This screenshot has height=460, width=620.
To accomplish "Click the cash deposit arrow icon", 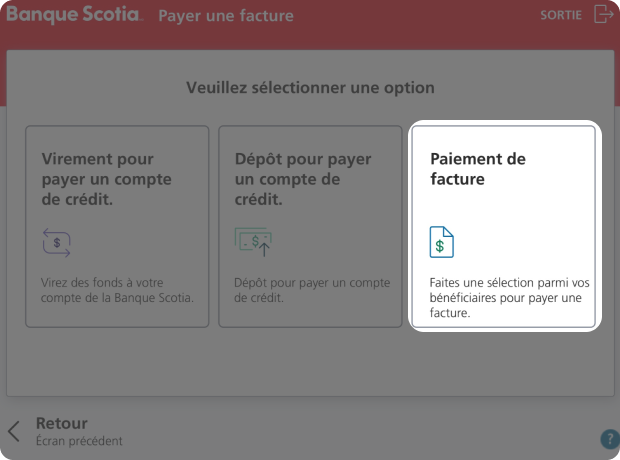I will (253, 242).
